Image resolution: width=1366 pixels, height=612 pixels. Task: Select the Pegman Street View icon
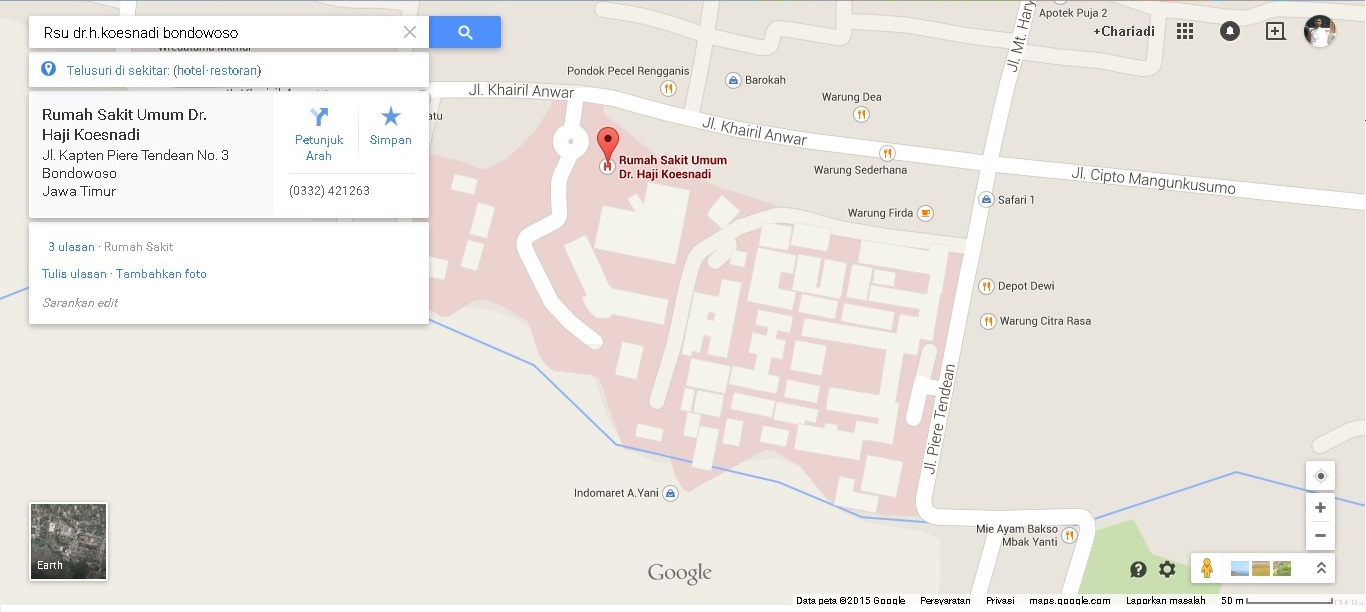[x=1207, y=568]
